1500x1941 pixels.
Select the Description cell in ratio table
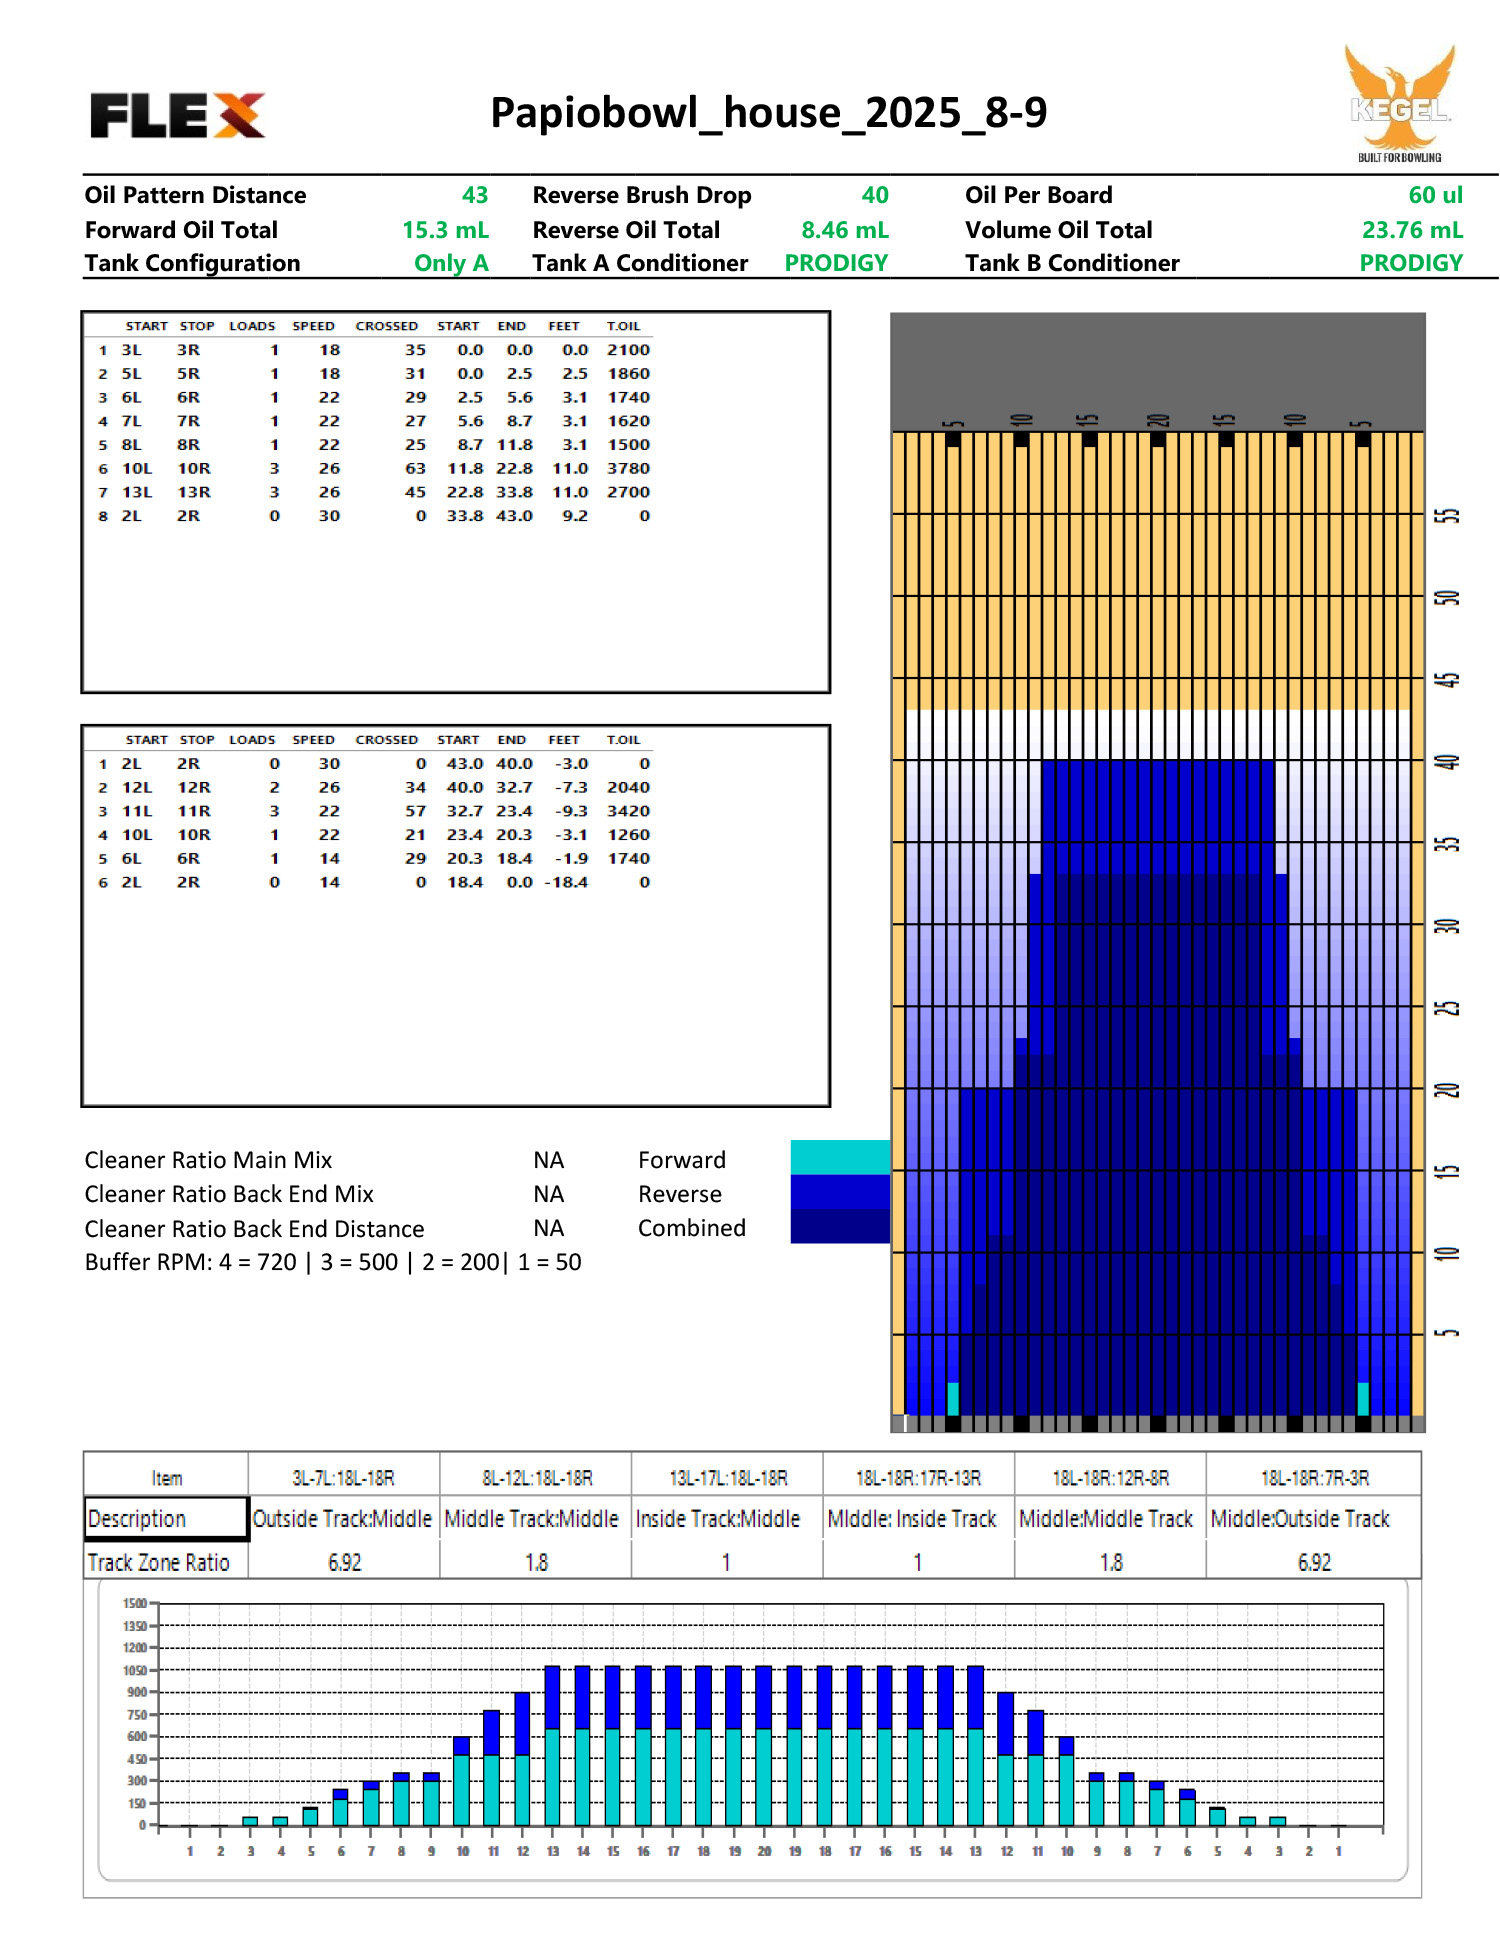point(166,1518)
